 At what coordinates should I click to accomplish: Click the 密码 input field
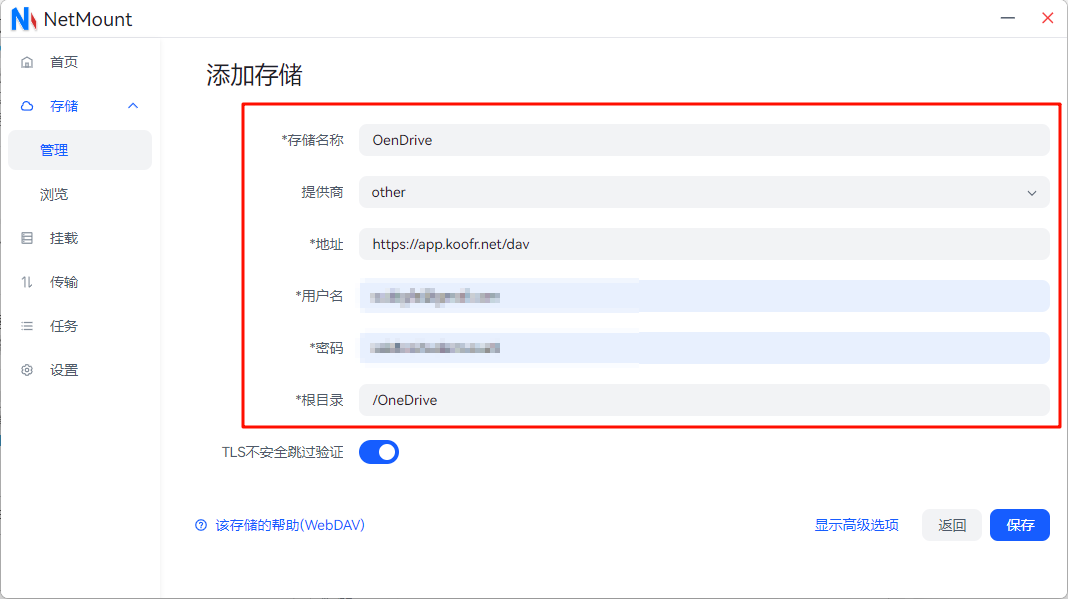[x=704, y=348]
